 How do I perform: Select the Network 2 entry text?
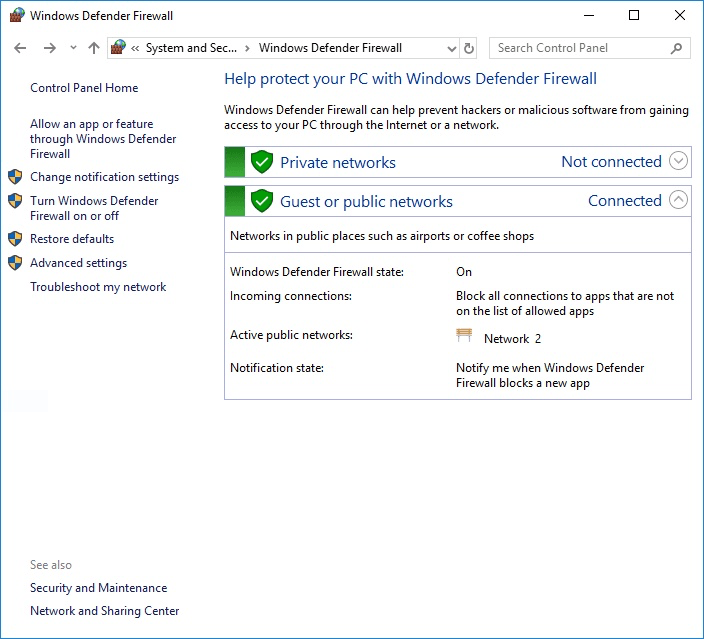tap(512, 339)
